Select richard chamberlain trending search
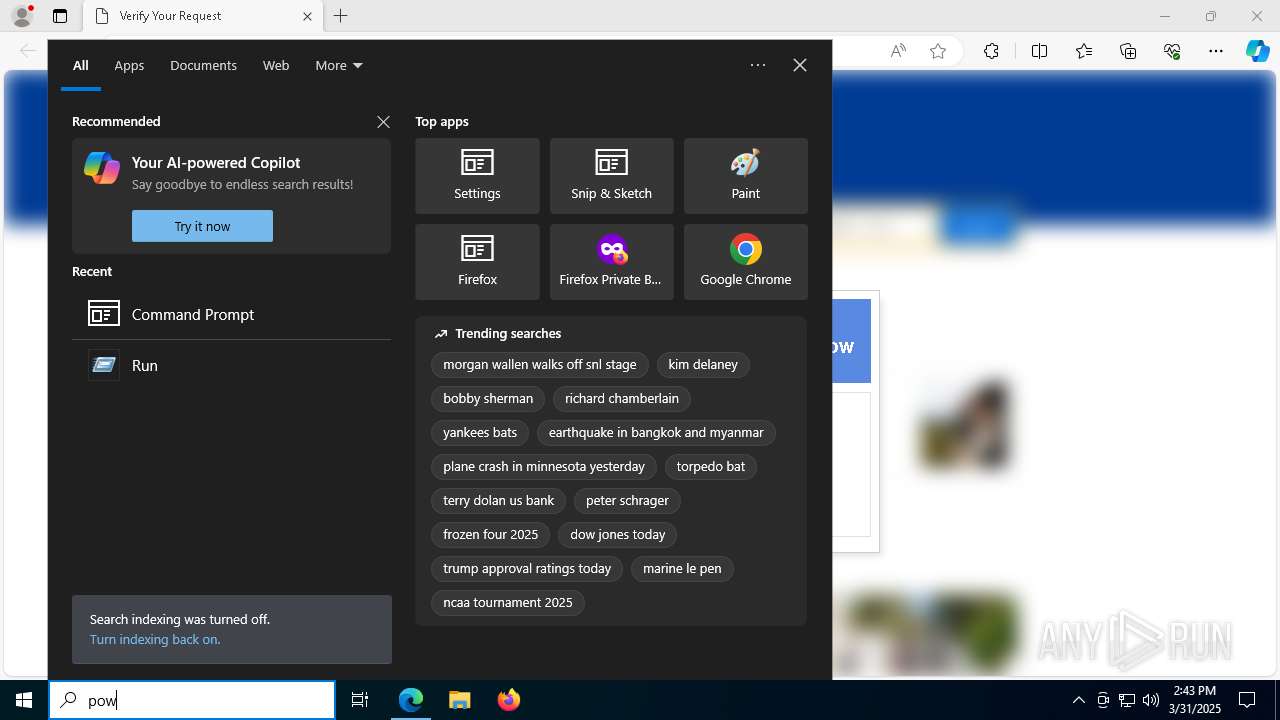1280x720 pixels. 622,399
